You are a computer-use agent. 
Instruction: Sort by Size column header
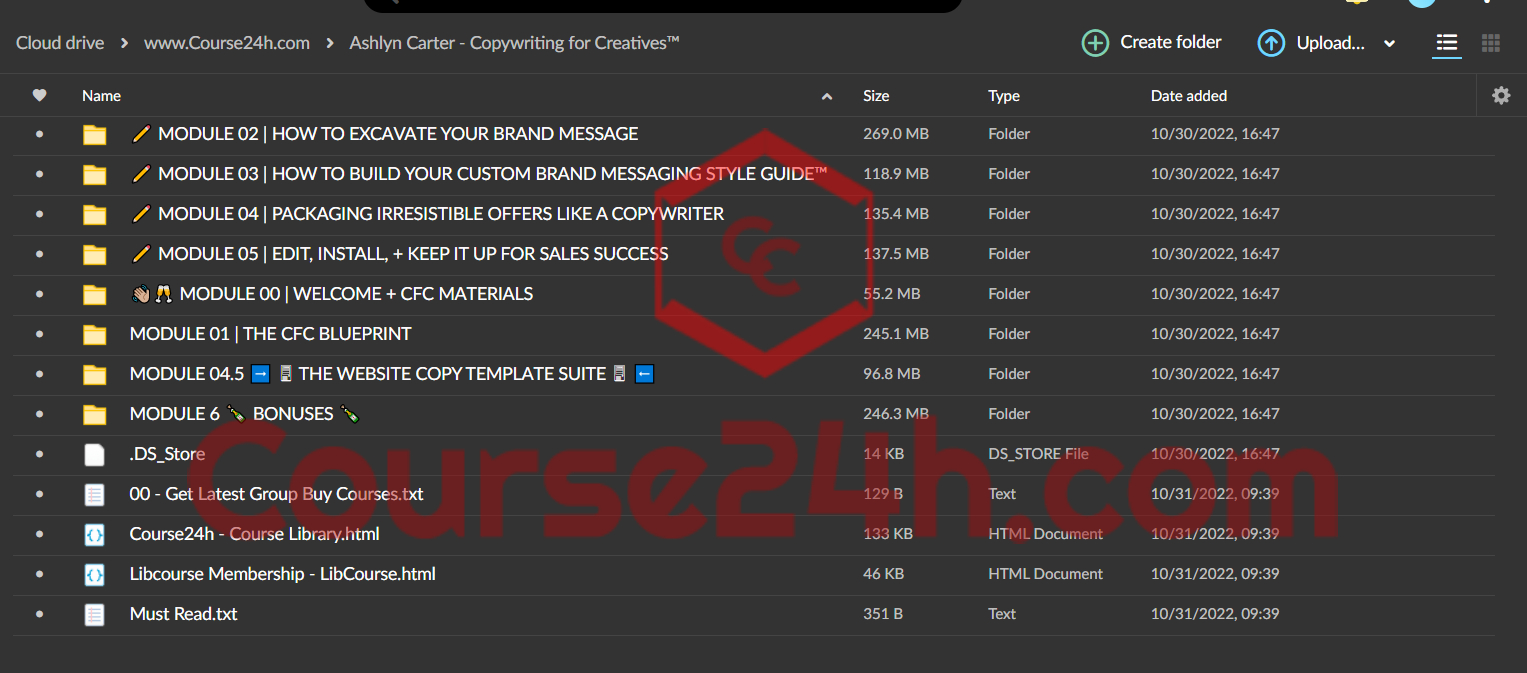(x=876, y=96)
